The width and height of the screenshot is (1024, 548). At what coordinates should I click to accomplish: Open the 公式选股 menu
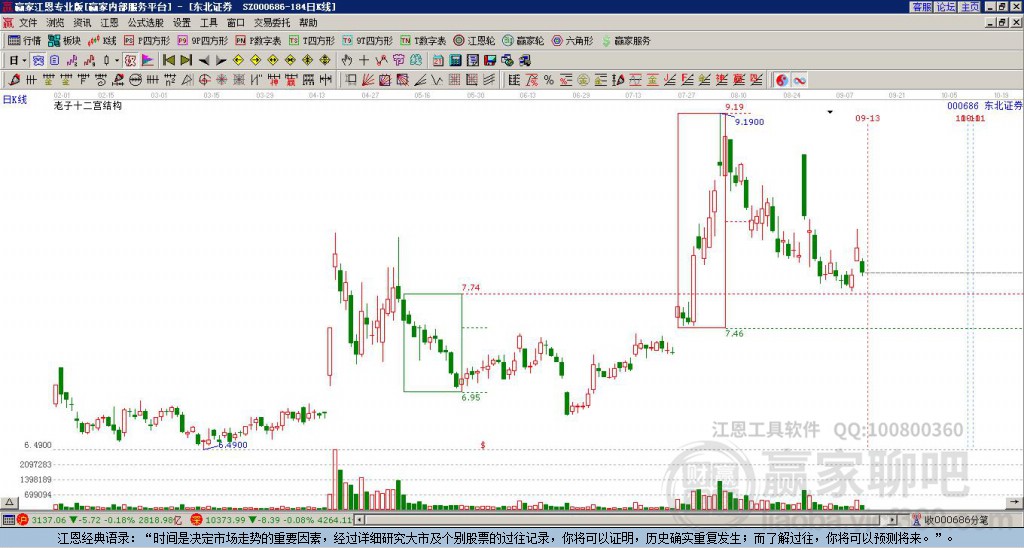coord(146,23)
